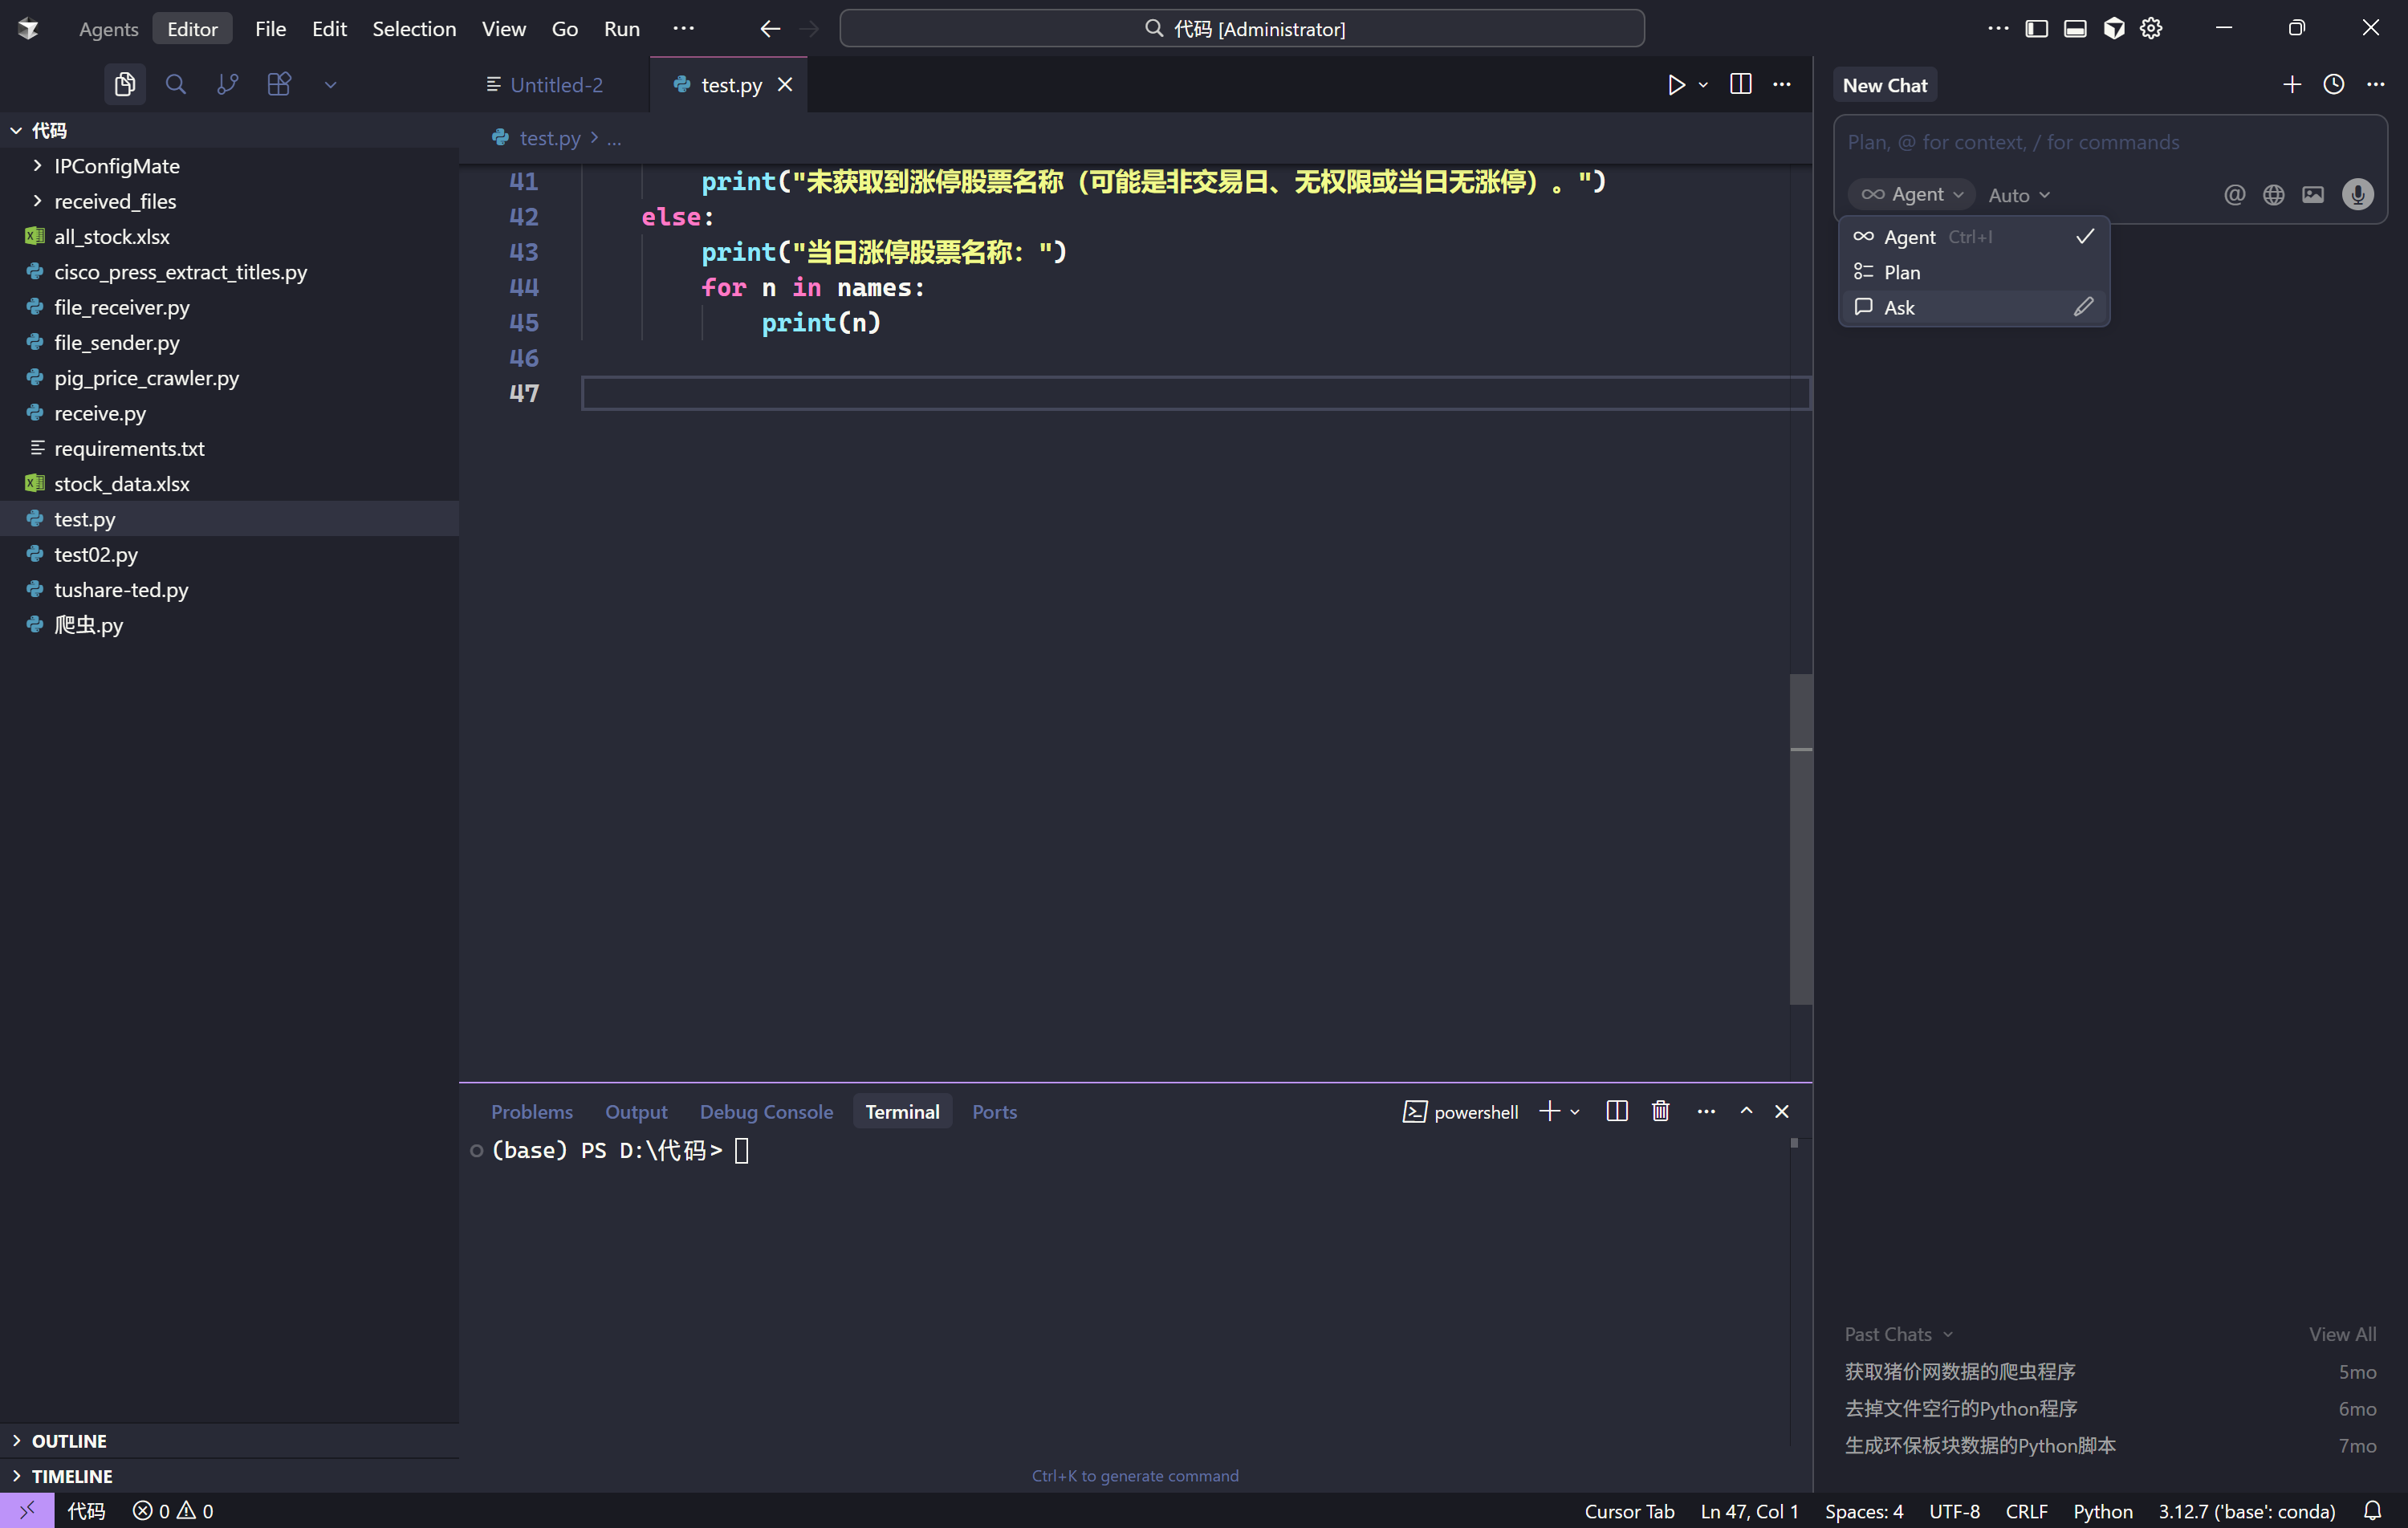Open the Source Control view icon
This screenshot has width=2408, height=1528.
(x=227, y=85)
